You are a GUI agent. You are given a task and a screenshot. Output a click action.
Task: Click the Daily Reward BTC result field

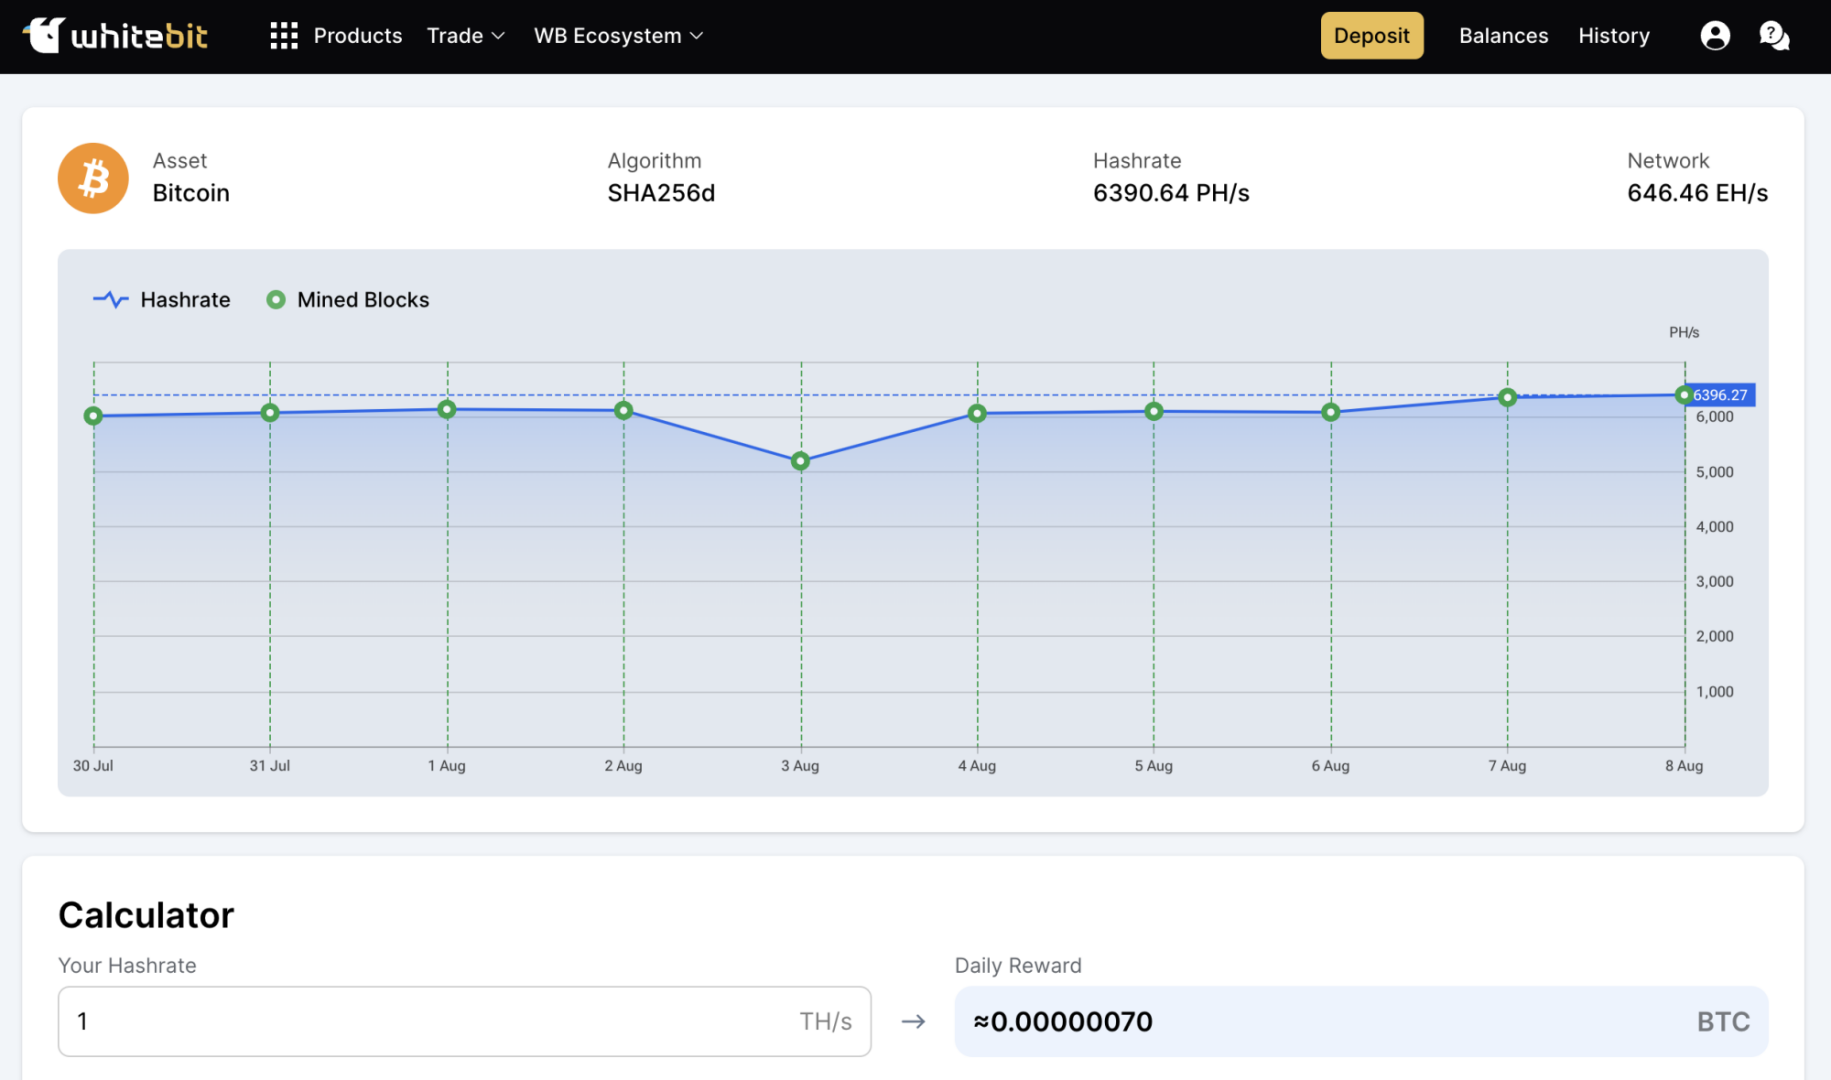1361,1021
